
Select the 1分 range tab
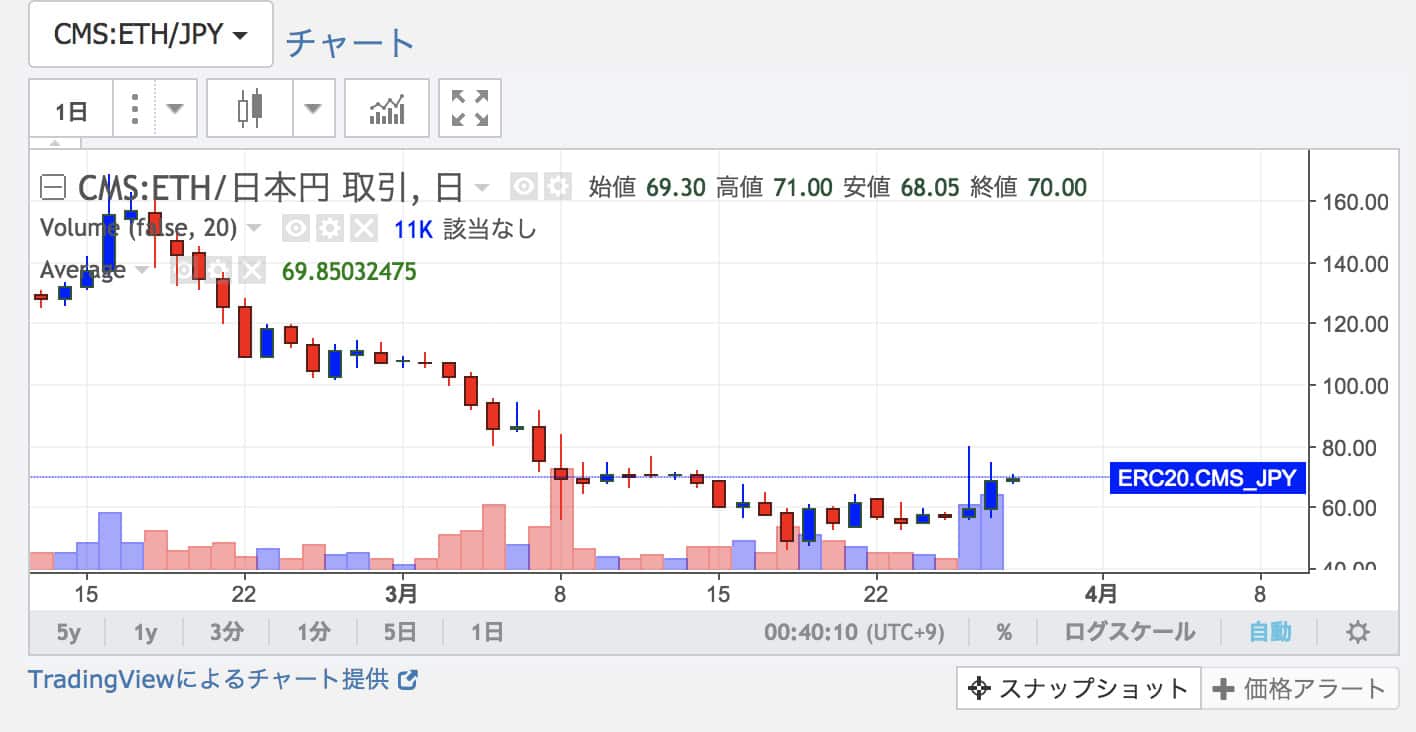point(313,632)
